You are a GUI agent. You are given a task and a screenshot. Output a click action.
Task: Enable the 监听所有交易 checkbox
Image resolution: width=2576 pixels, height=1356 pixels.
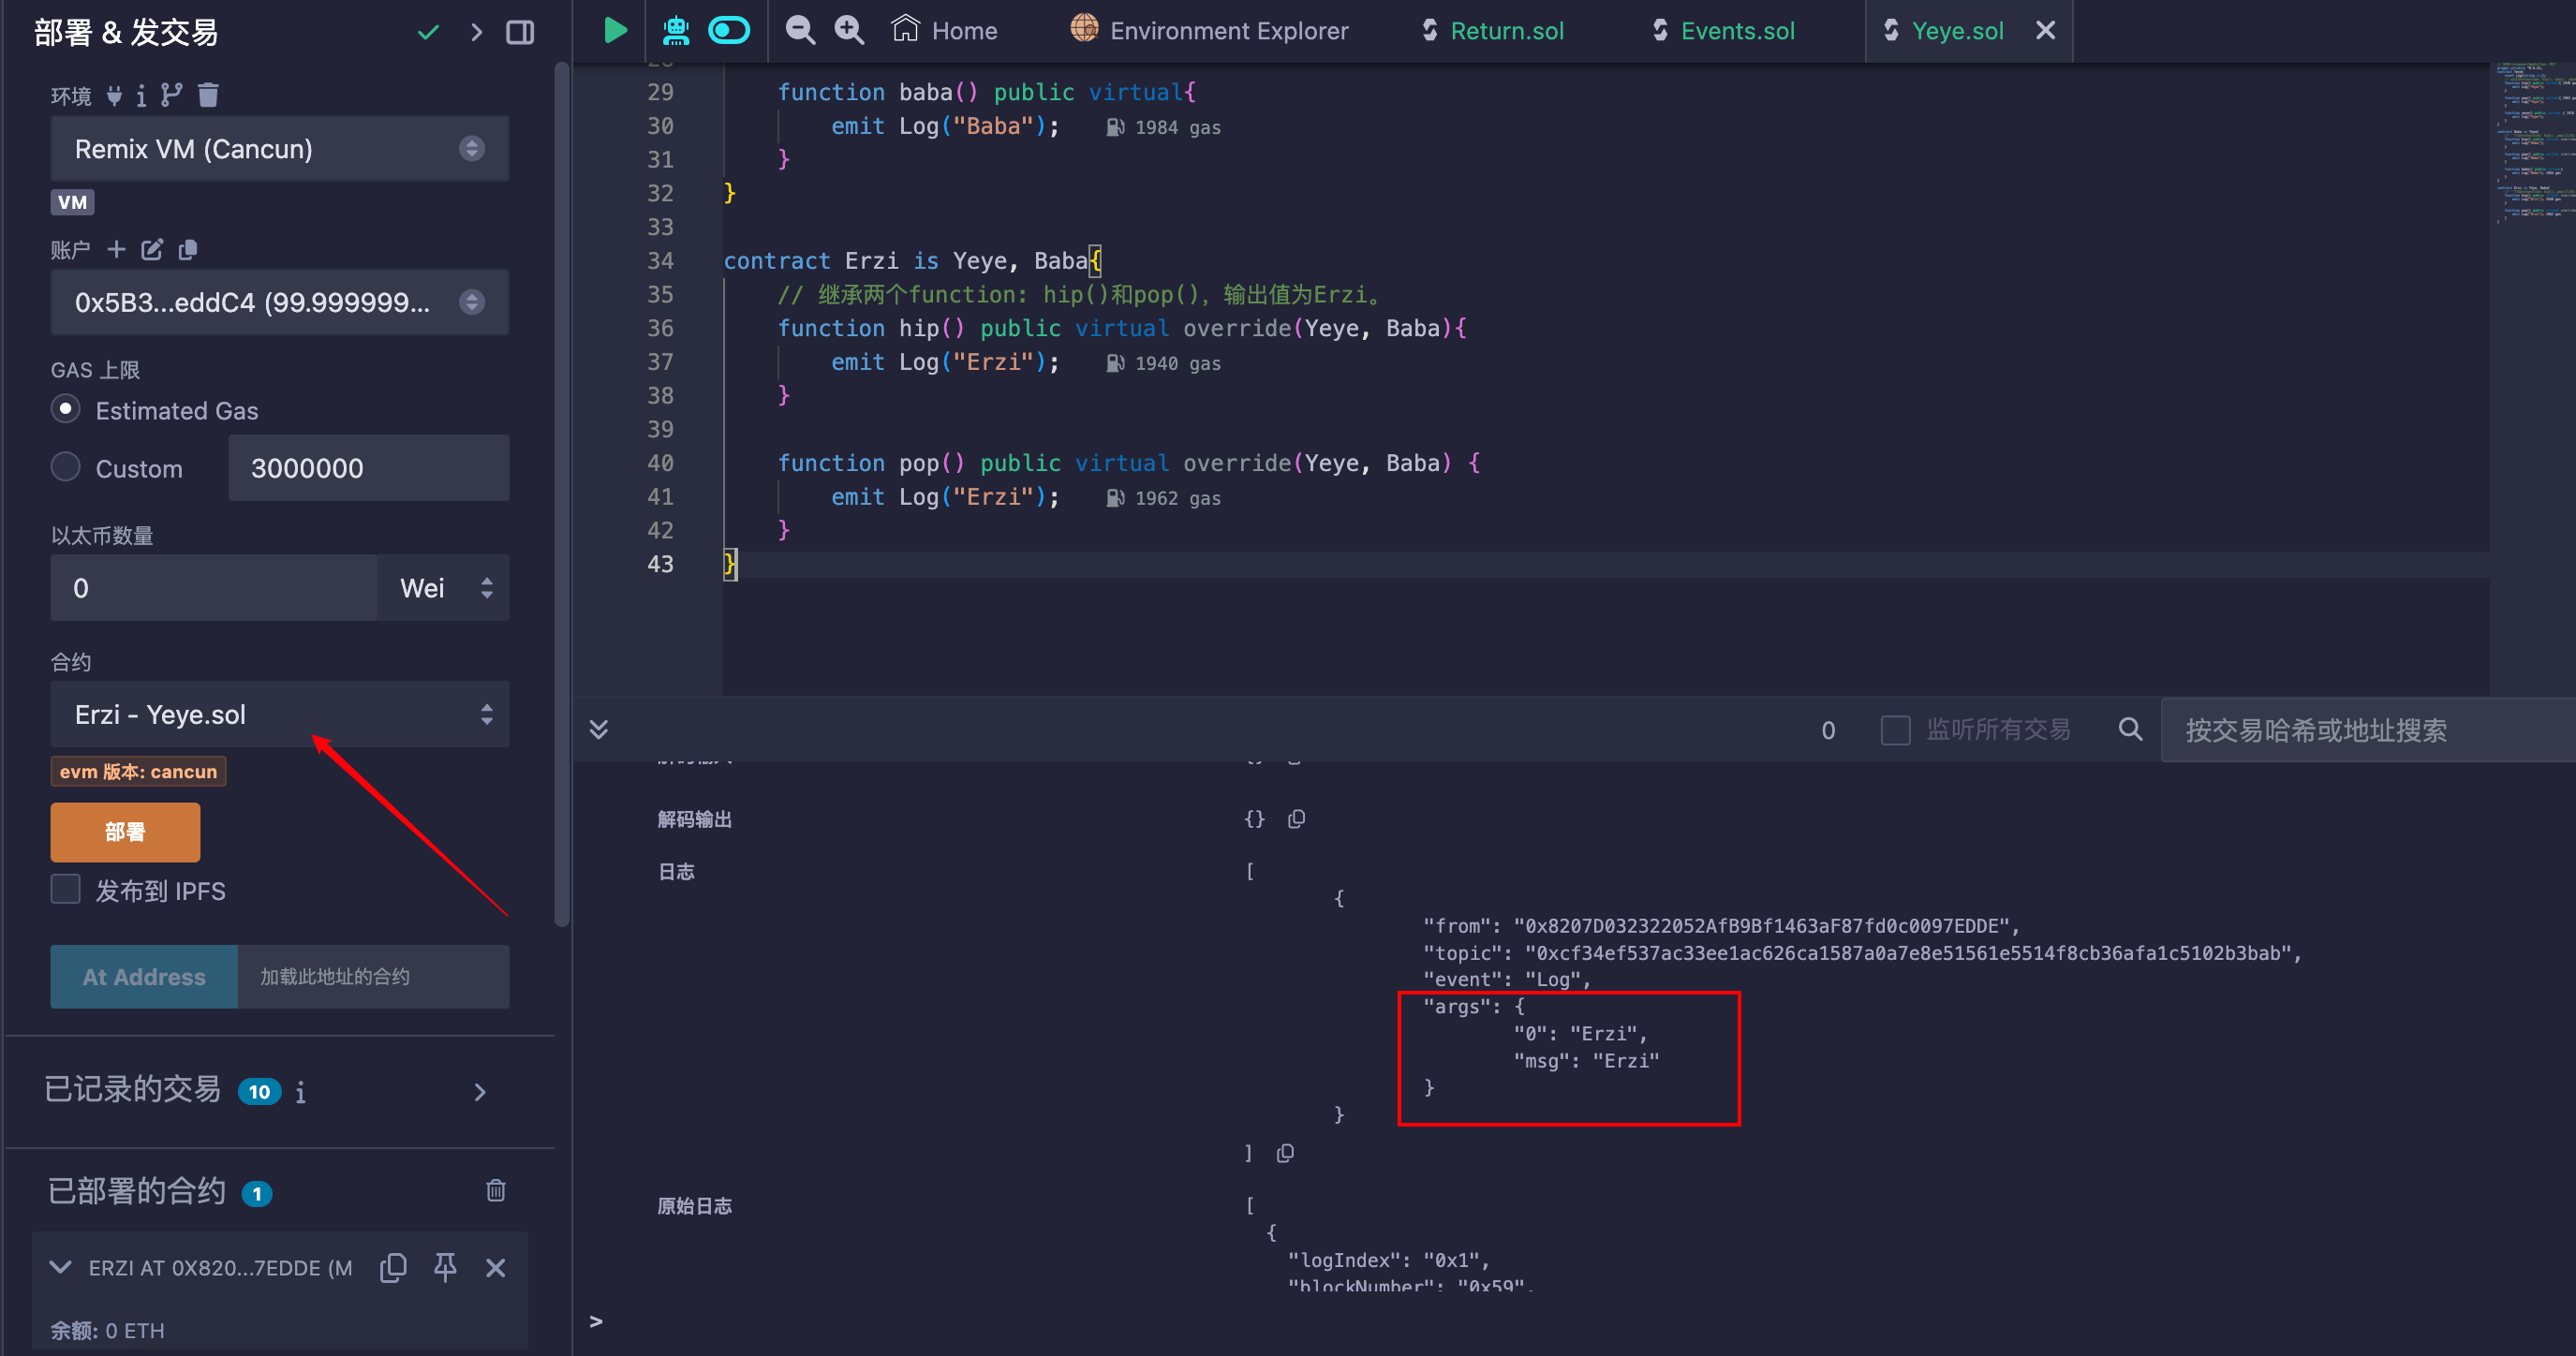(1895, 730)
